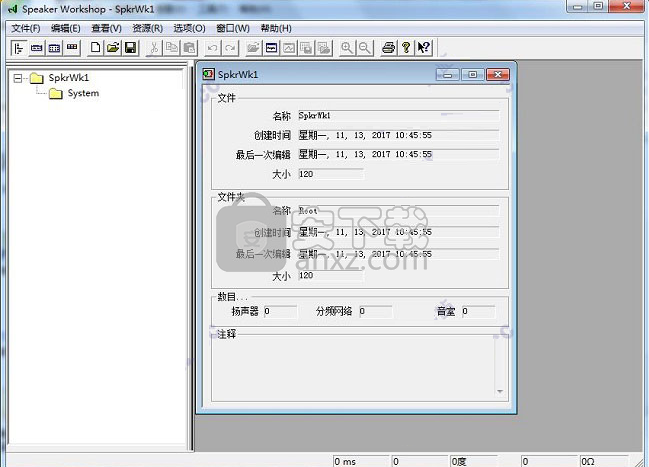
Task: Click the file 创建时间 field
Action: coord(398,135)
